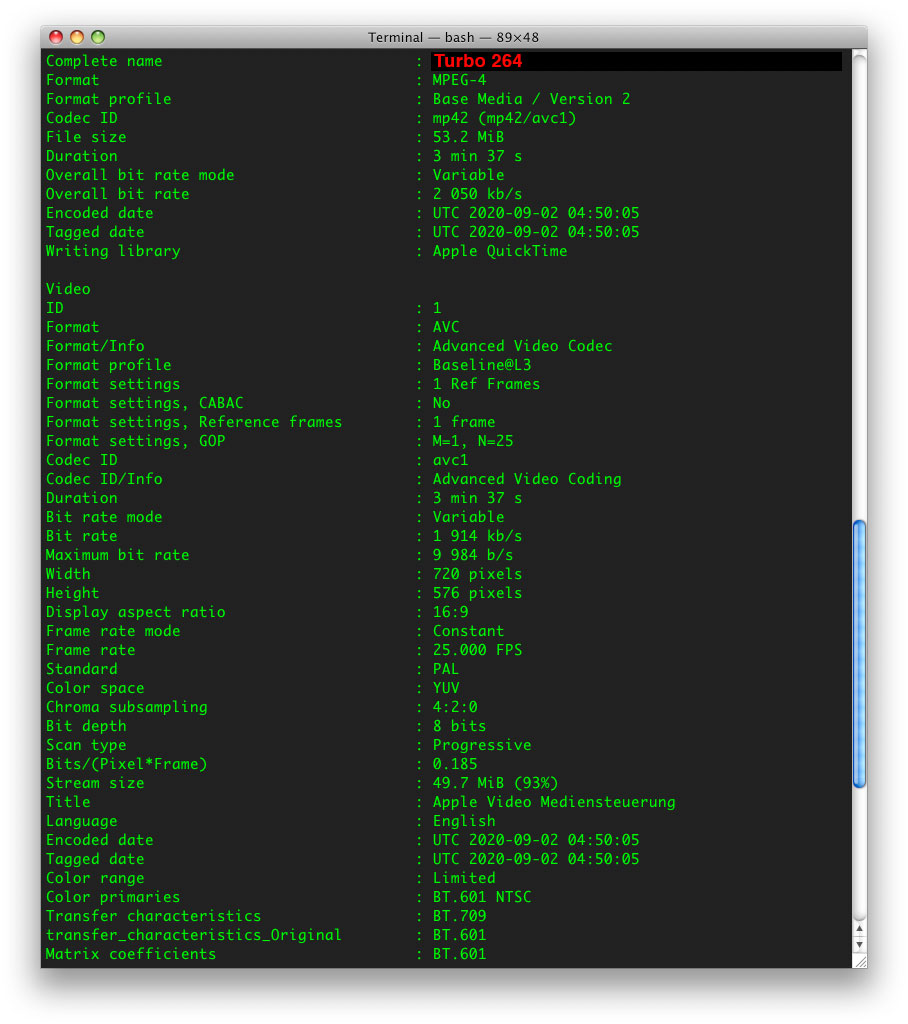Click the 'Matrix coefficients' label
908x1024 pixels.
pyautogui.click(x=131, y=953)
